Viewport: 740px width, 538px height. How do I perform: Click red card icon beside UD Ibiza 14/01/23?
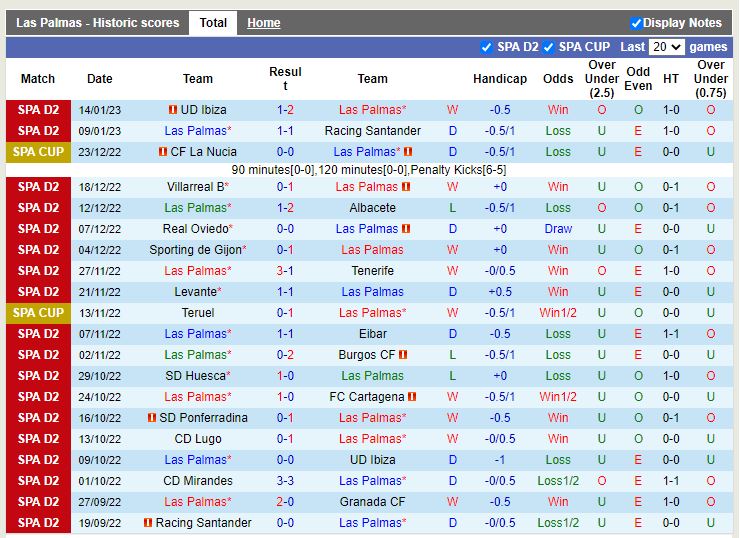point(173,109)
